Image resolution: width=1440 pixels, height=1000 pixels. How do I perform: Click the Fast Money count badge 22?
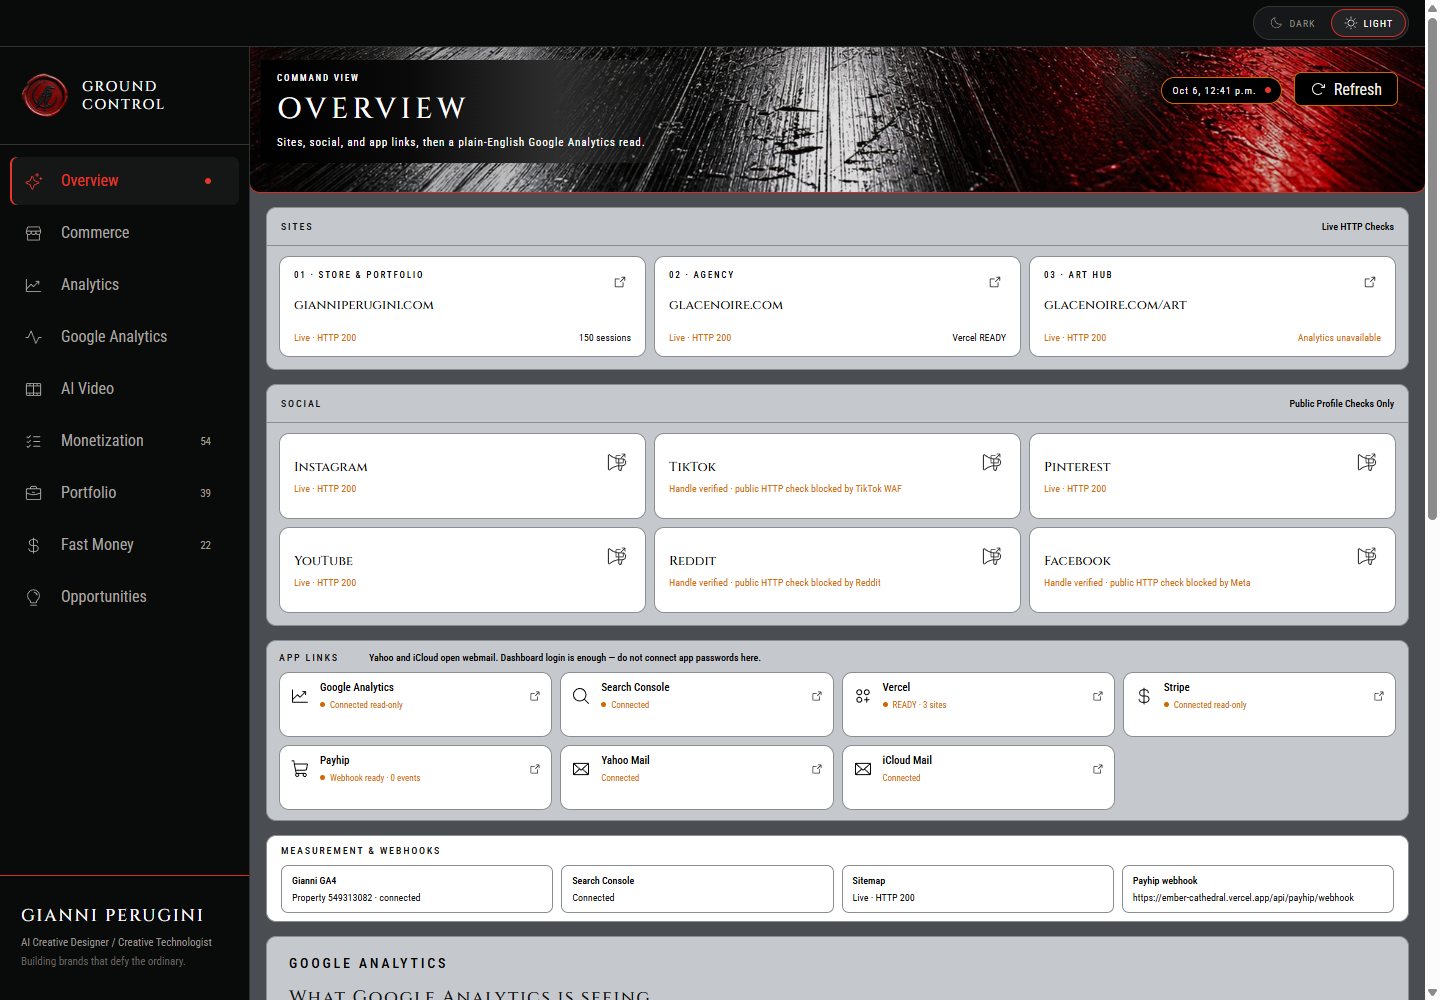pos(205,545)
